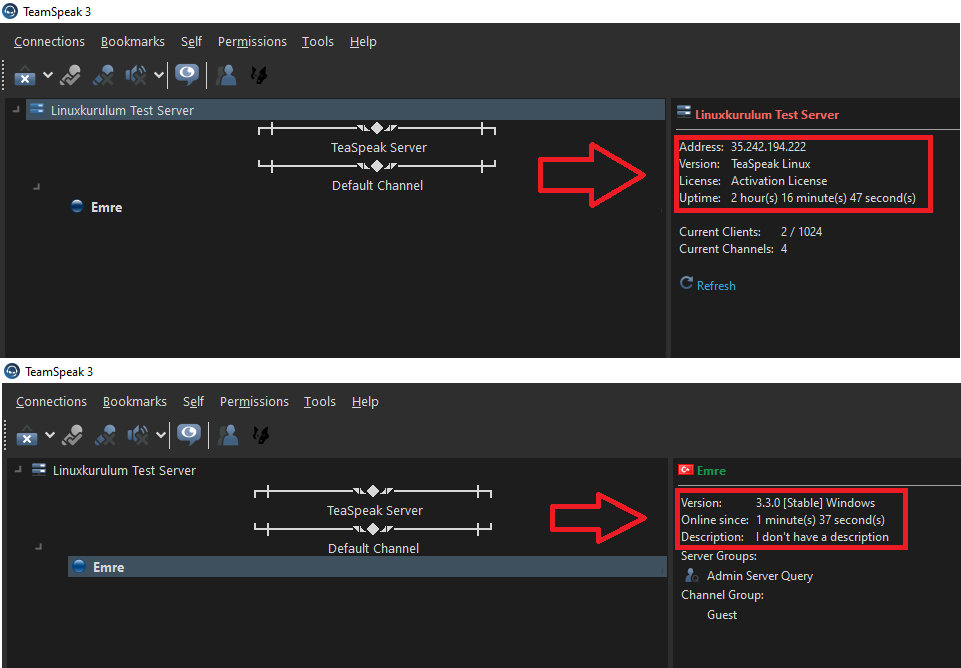Click the Refresh circular arrow icon
This screenshot has height=668, width=961.
point(686,283)
